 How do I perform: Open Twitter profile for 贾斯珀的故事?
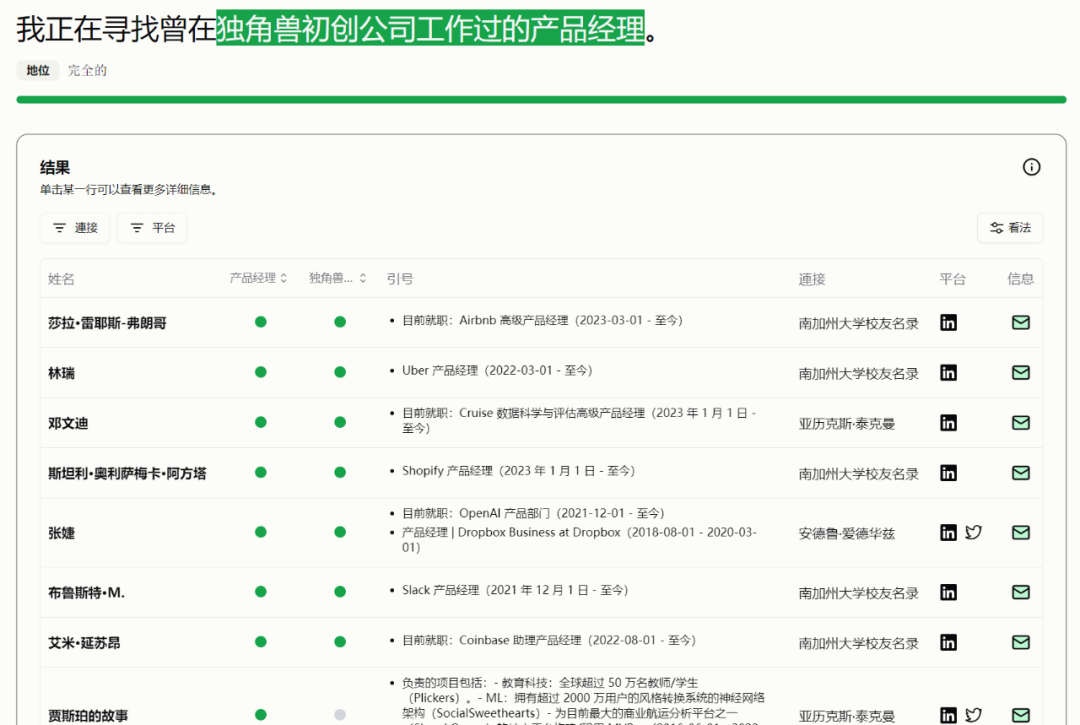pos(973,715)
